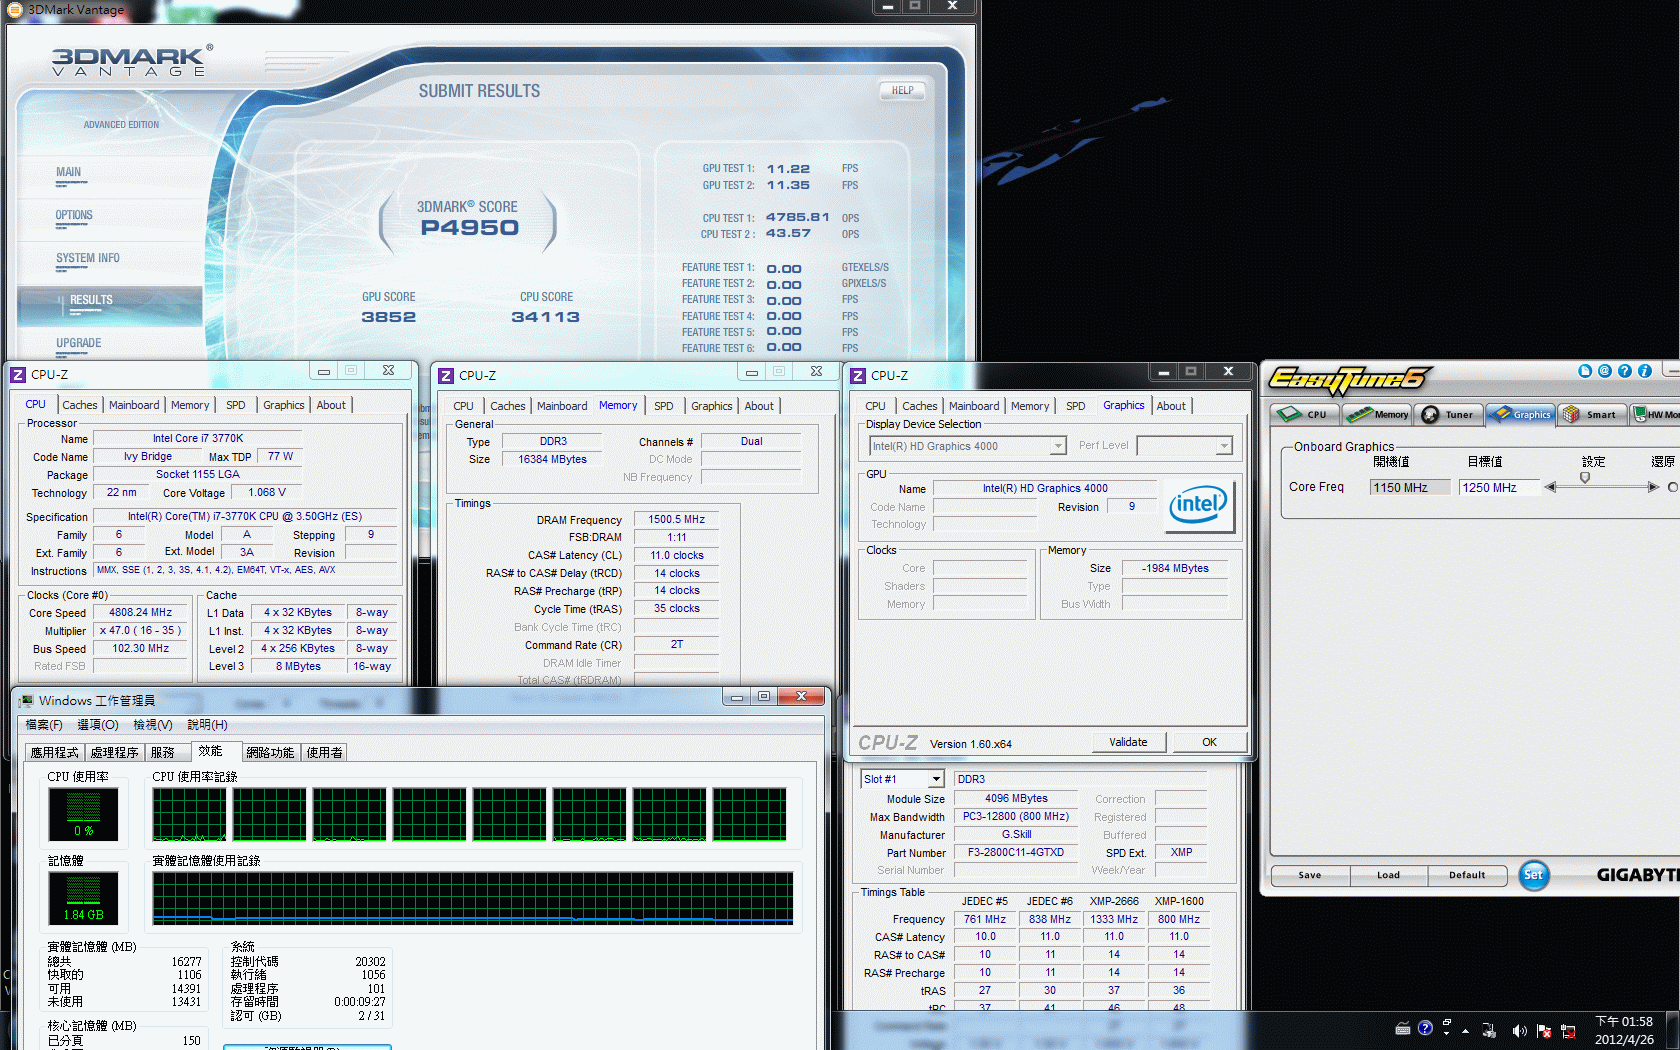This screenshot has width=1680, height=1050.
Task: Click the OK button in CPU-Z
Action: [1209, 742]
